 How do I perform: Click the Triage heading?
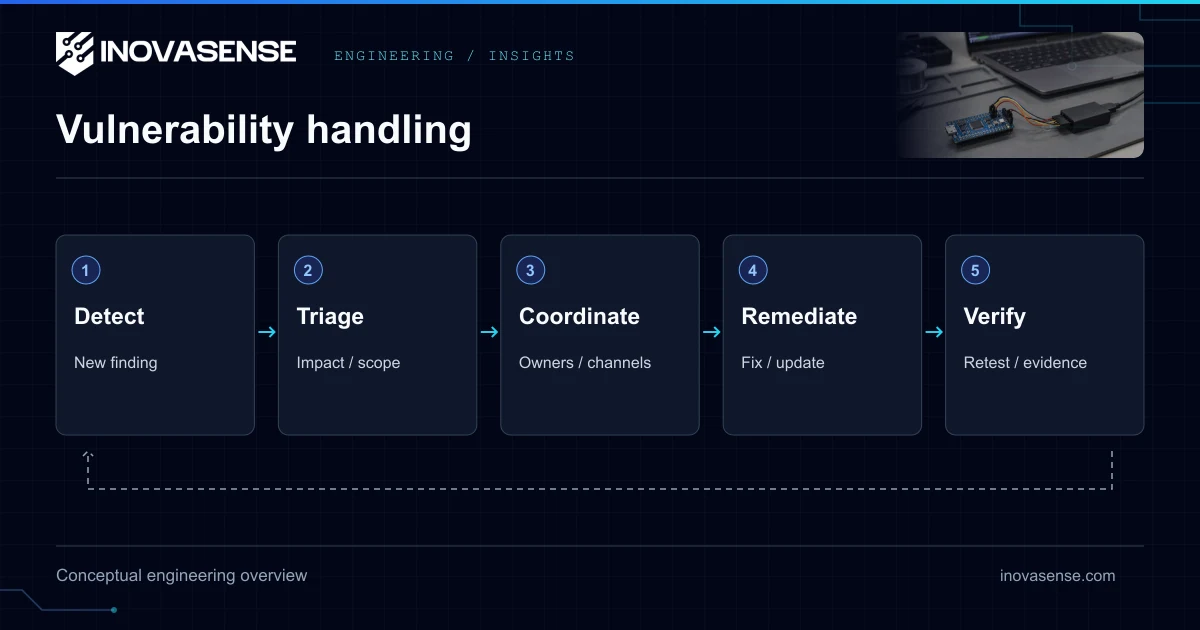click(330, 317)
